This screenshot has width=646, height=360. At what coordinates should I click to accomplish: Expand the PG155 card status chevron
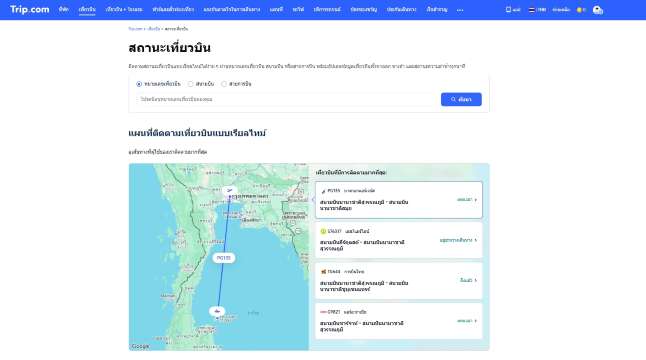(x=475, y=200)
